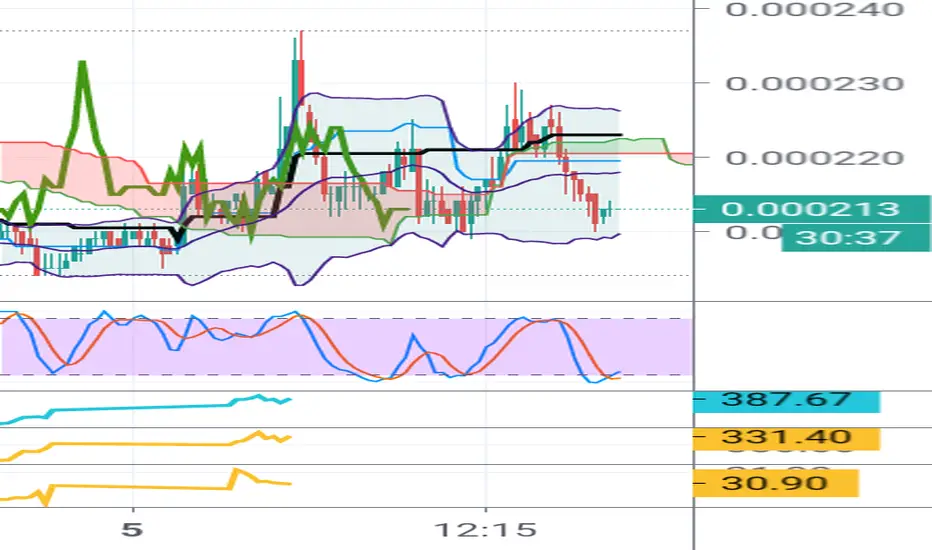Screen dimensions: 932x550
Task: Click the current price tag 0.000213
Action: [x=812, y=209]
